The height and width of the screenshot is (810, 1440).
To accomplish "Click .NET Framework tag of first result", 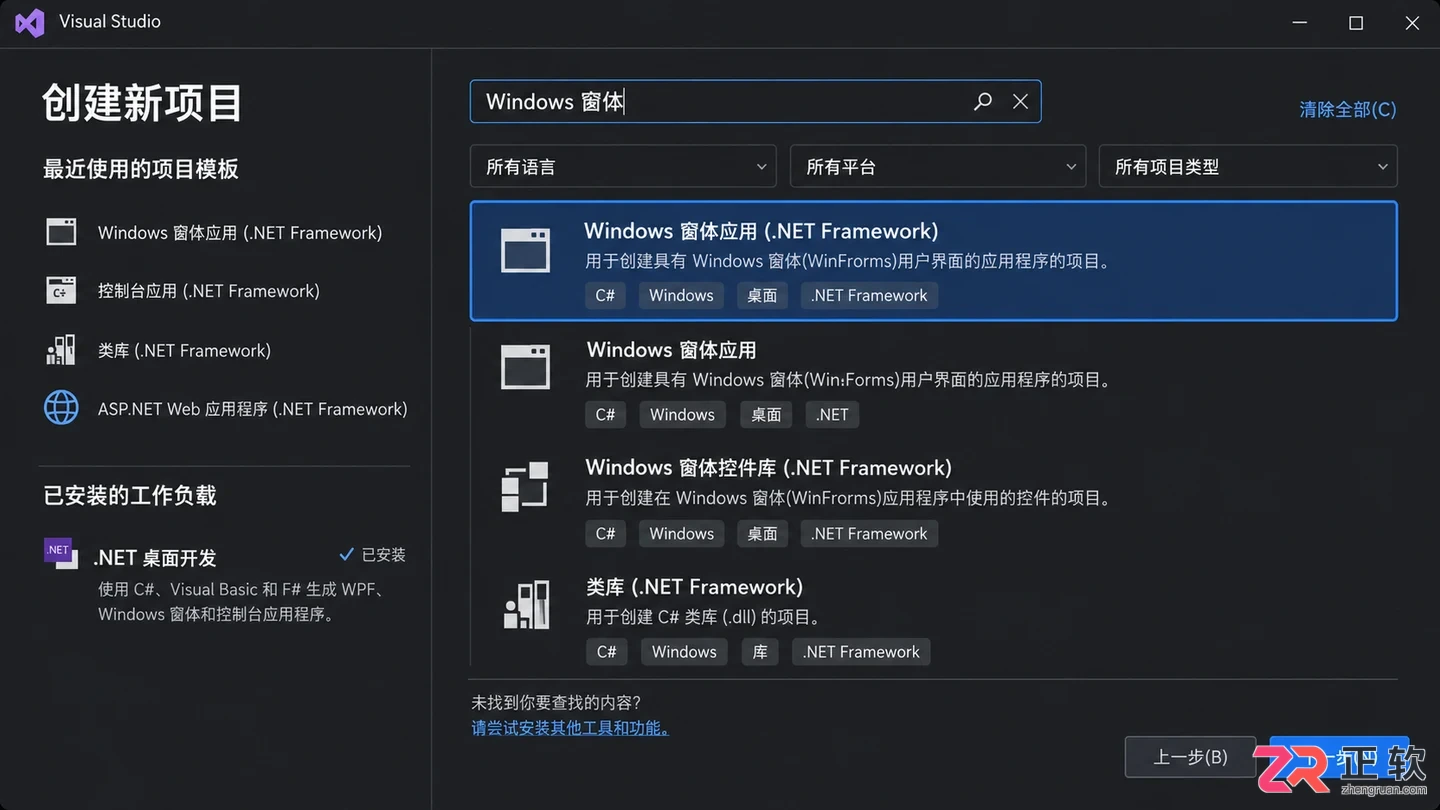I will click(x=869, y=295).
